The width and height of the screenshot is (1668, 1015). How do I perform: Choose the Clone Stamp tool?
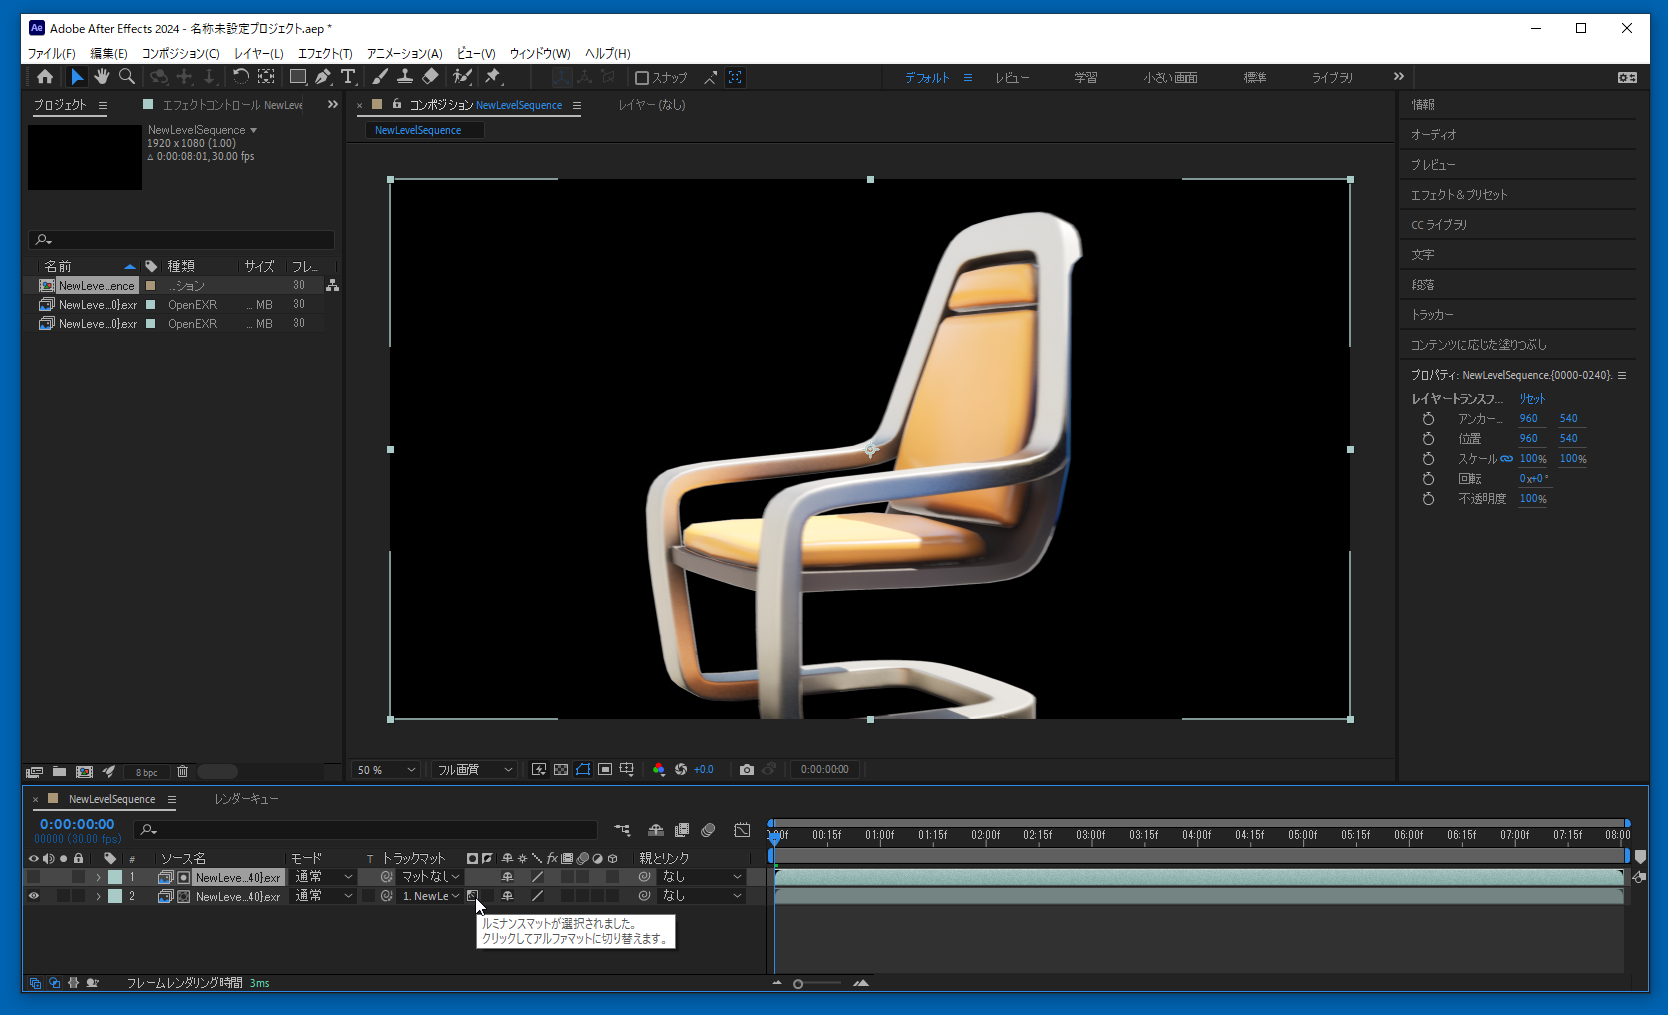point(405,77)
